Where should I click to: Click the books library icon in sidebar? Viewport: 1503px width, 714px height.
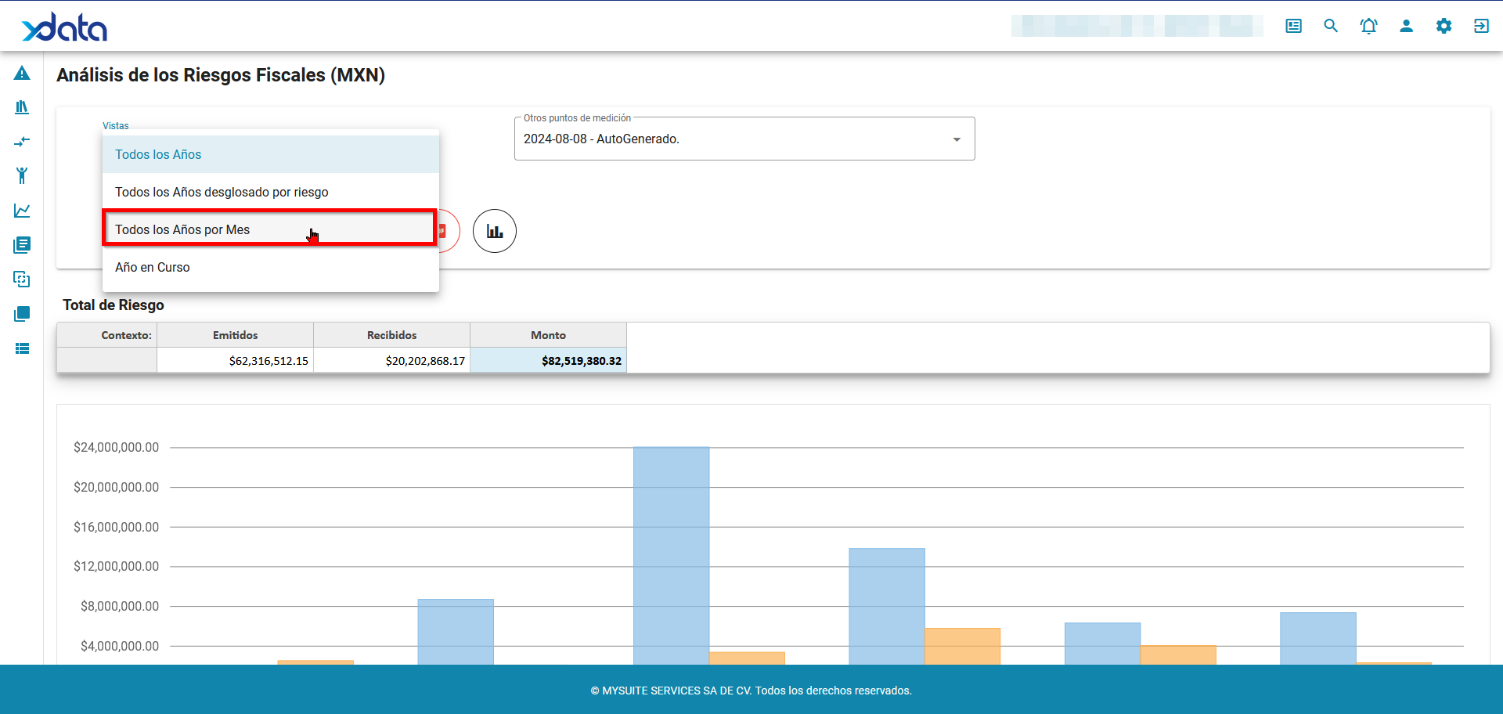(x=21, y=107)
